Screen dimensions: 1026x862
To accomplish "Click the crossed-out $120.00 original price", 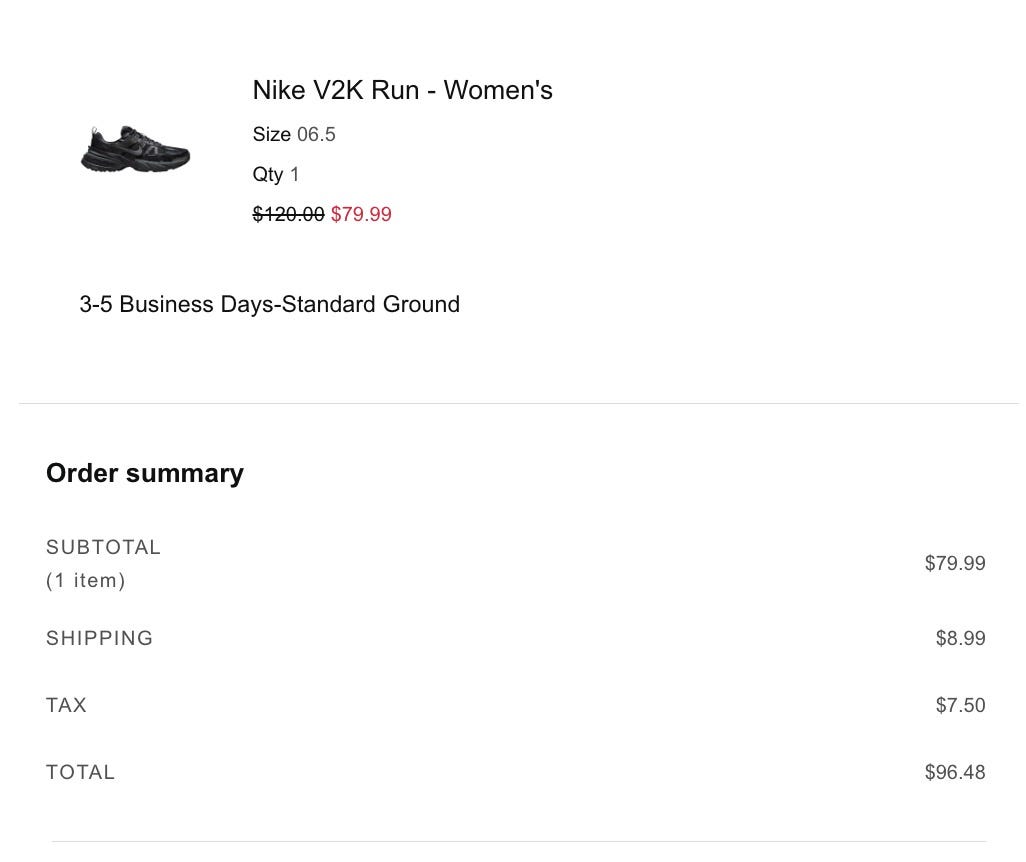I will 288,214.
